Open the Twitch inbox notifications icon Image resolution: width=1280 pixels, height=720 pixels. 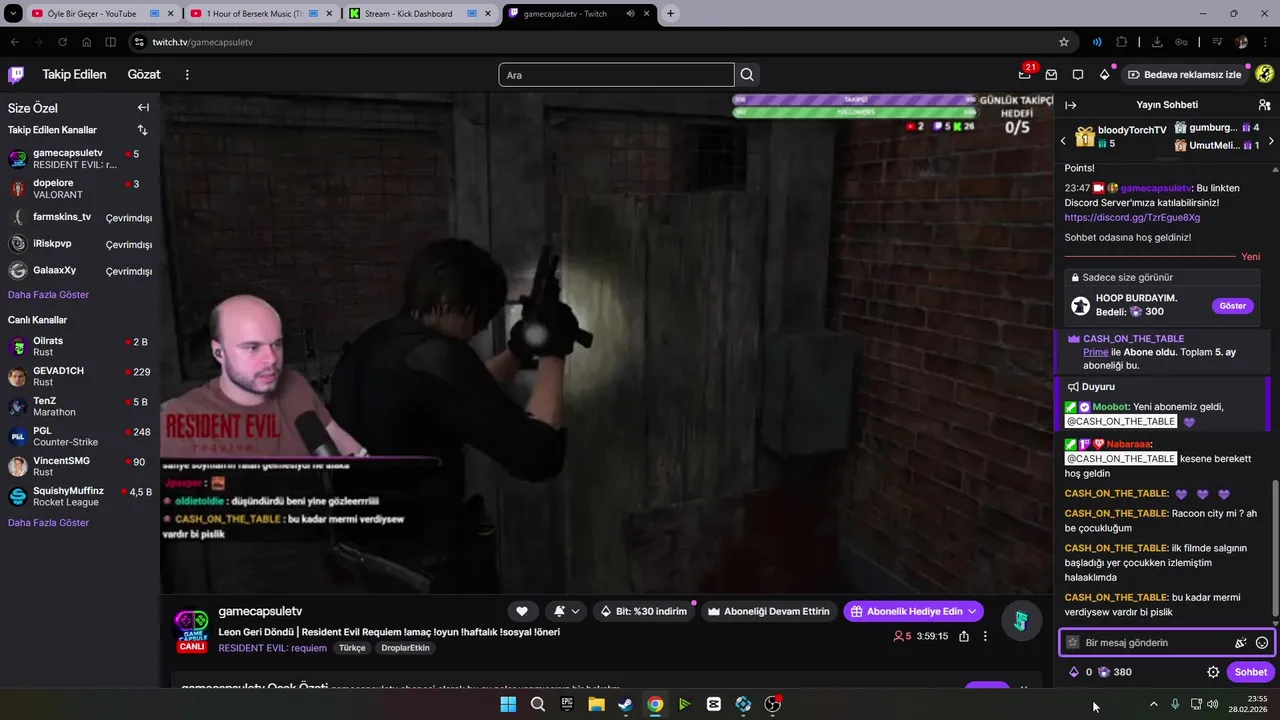click(1051, 74)
